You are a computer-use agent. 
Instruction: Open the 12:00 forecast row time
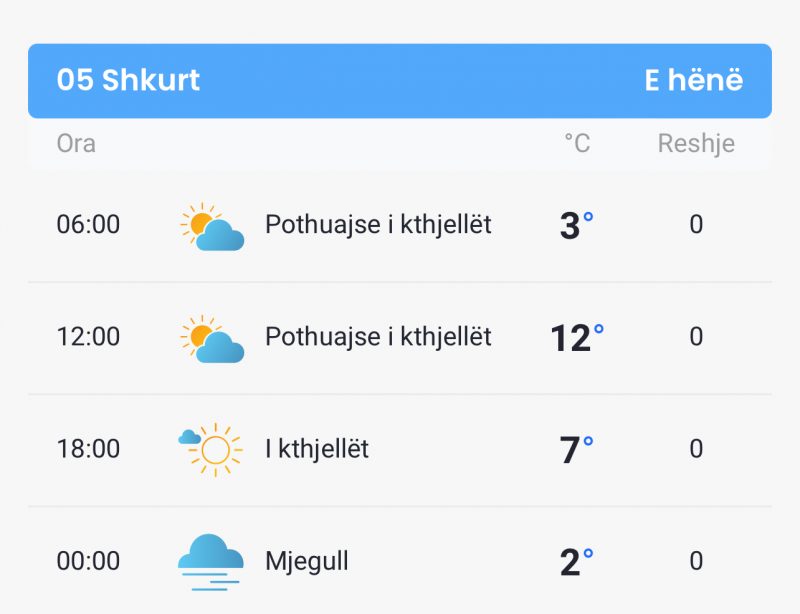[x=88, y=337]
